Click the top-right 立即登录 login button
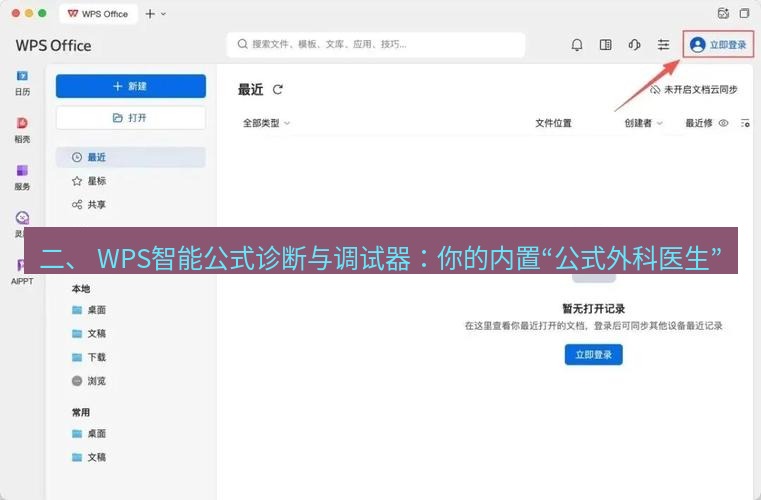The height and width of the screenshot is (500, 761). [718, 45]
